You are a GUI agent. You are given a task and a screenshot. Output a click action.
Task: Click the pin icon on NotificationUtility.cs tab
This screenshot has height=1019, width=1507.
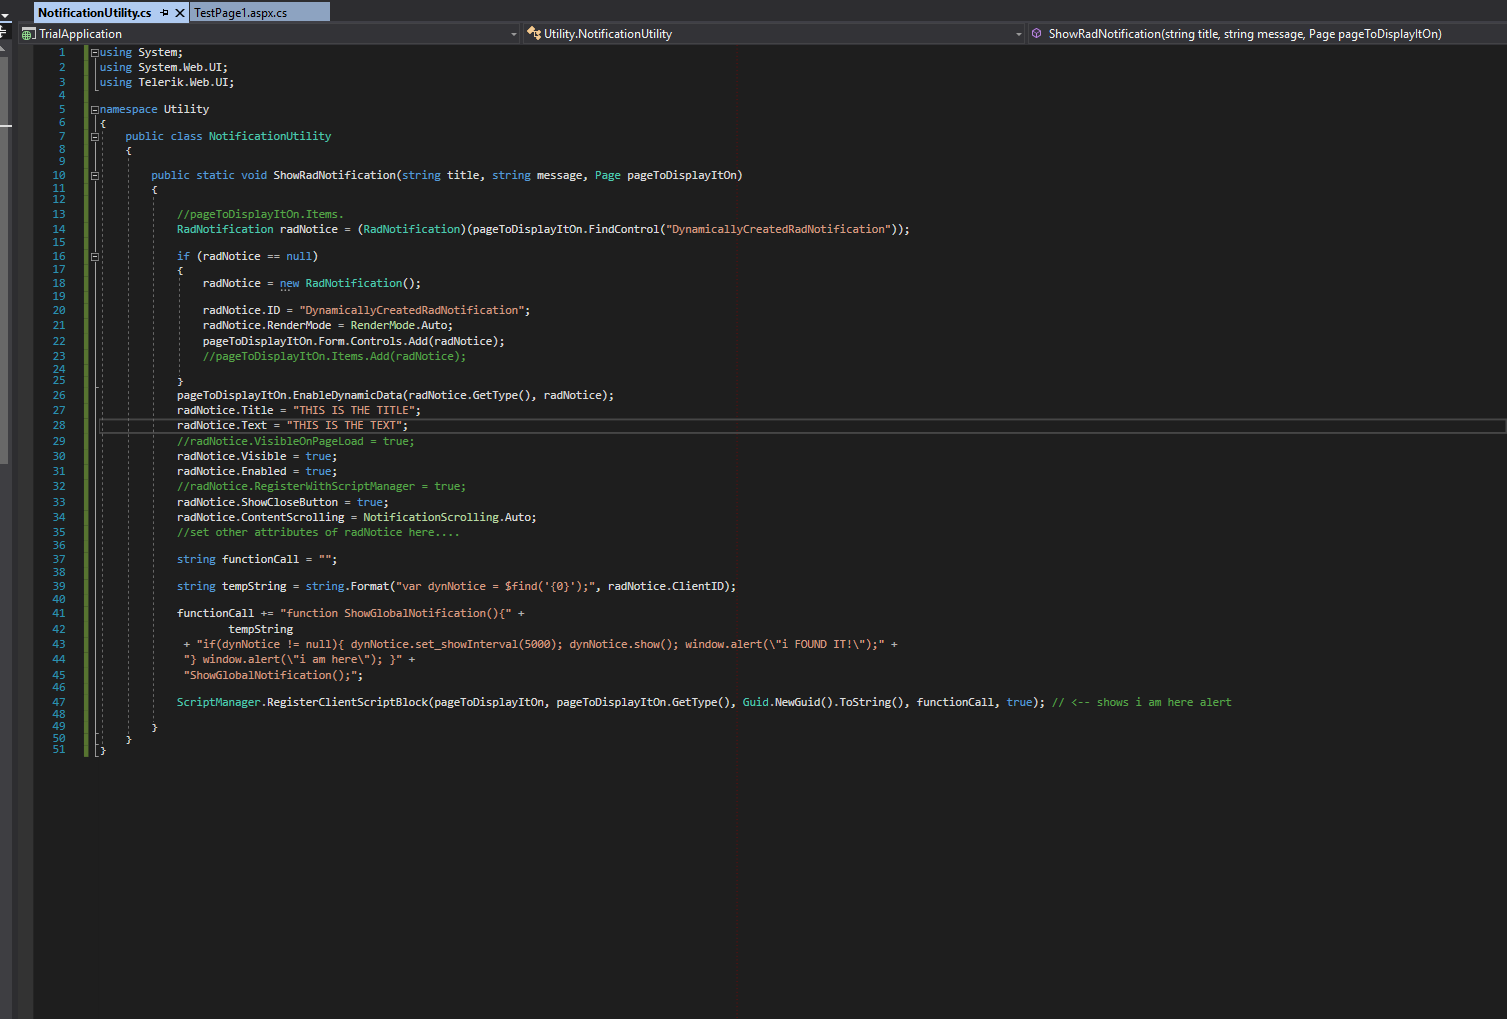coord(165,13)
